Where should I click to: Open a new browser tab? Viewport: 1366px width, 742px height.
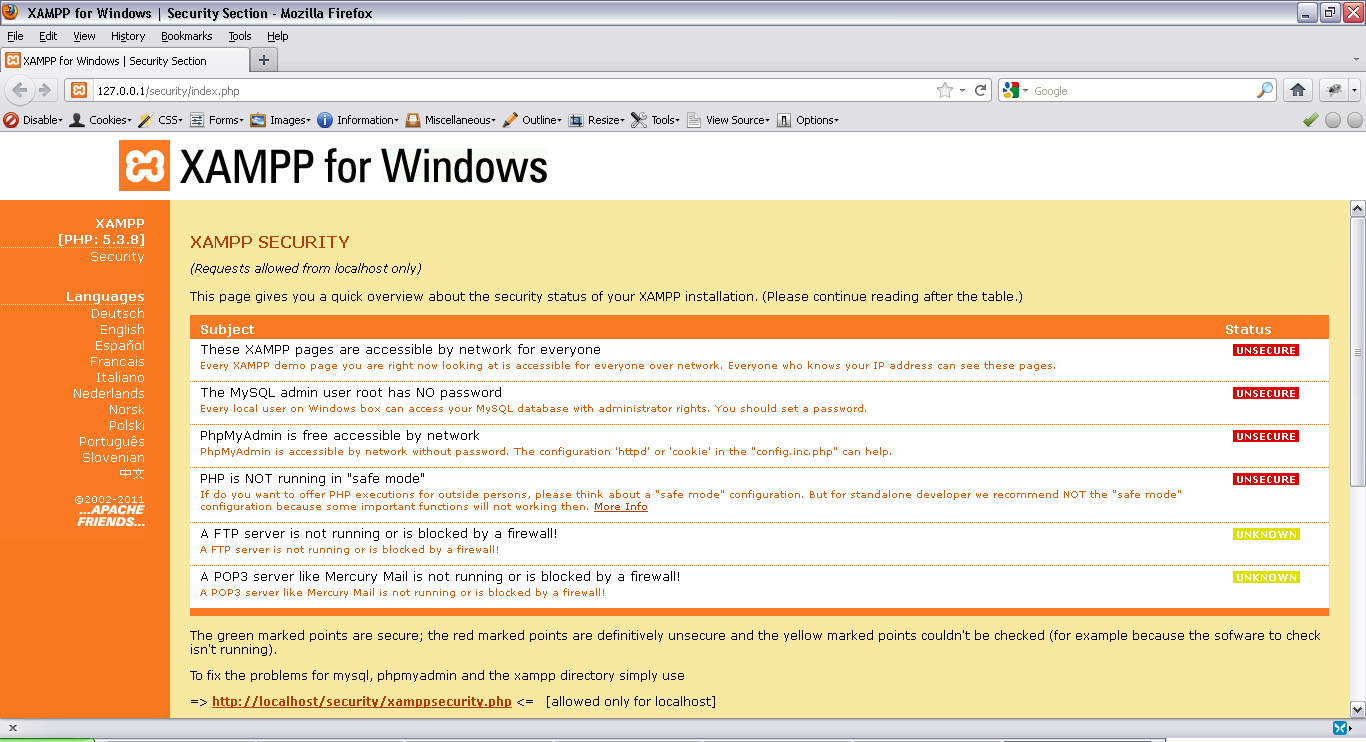pyautogui.click(x=262, y=58)
